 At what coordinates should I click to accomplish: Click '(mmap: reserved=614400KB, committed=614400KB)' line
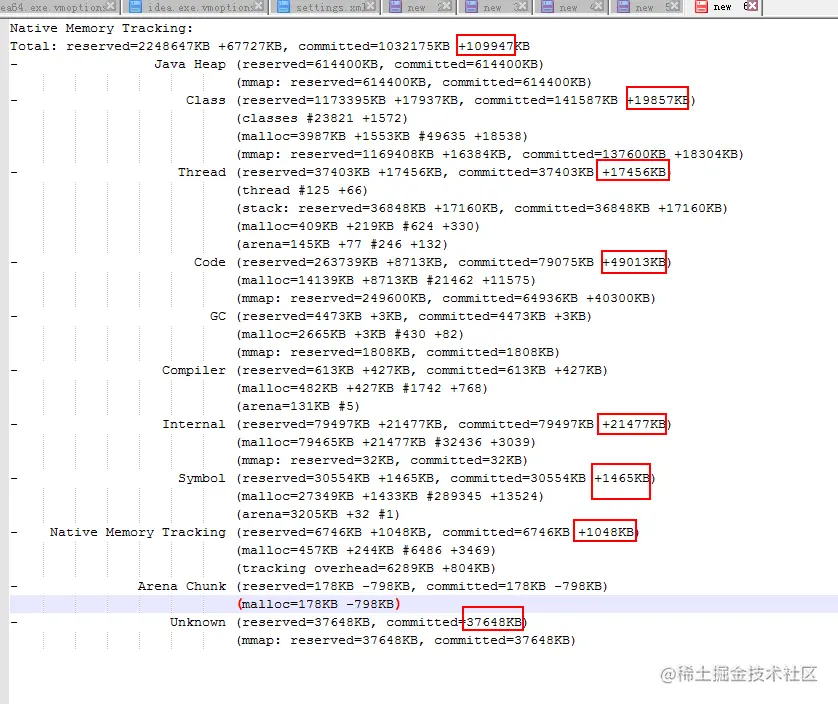414,82
